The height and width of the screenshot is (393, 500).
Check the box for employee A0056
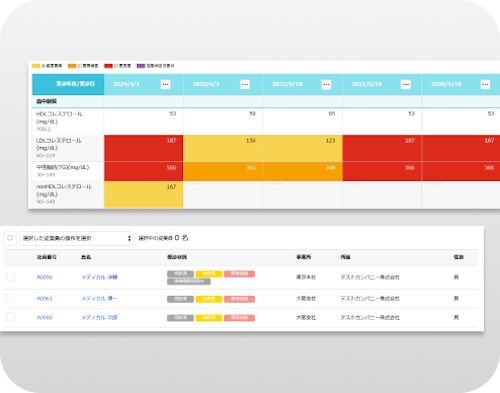click(11, 277)
